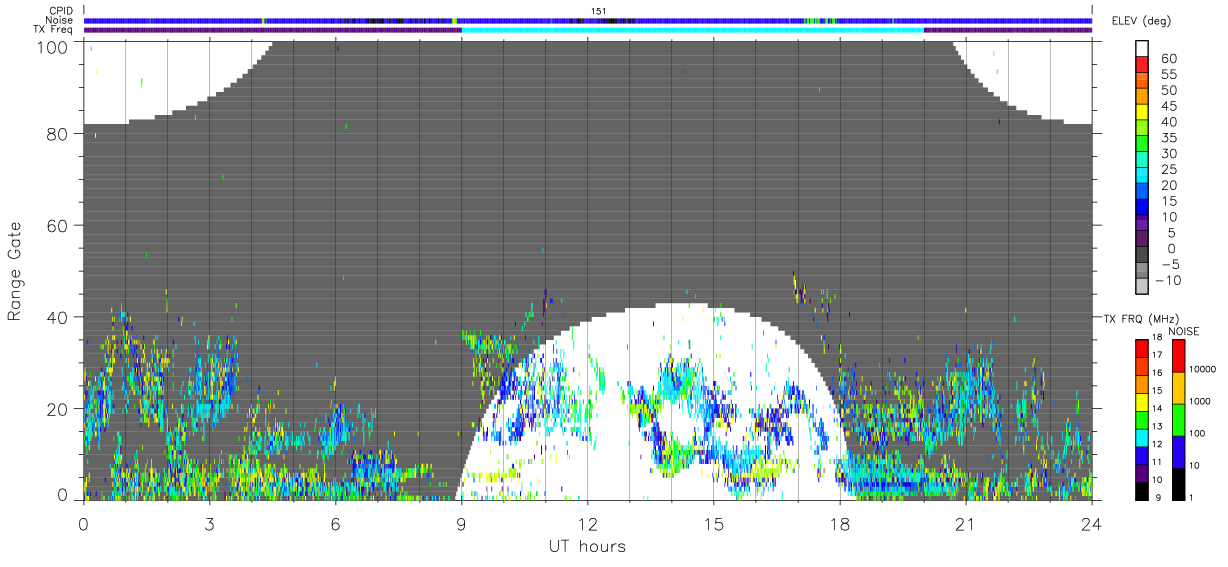
Task: Click the cyan section of TX Freq bar
Action: coord(692,30)
